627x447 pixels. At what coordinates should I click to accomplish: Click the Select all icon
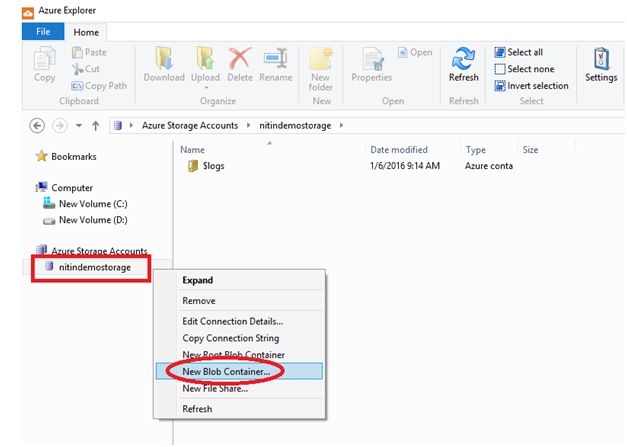tap(500, 52)
